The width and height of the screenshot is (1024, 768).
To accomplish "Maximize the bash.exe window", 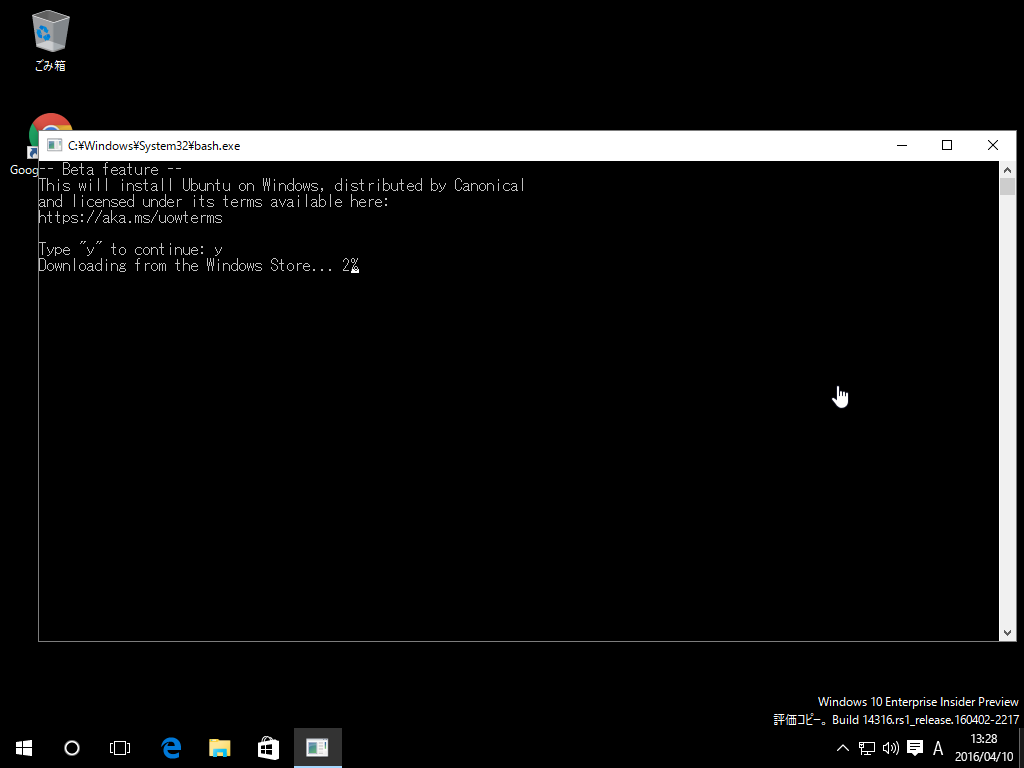I will tap(947, 146).
